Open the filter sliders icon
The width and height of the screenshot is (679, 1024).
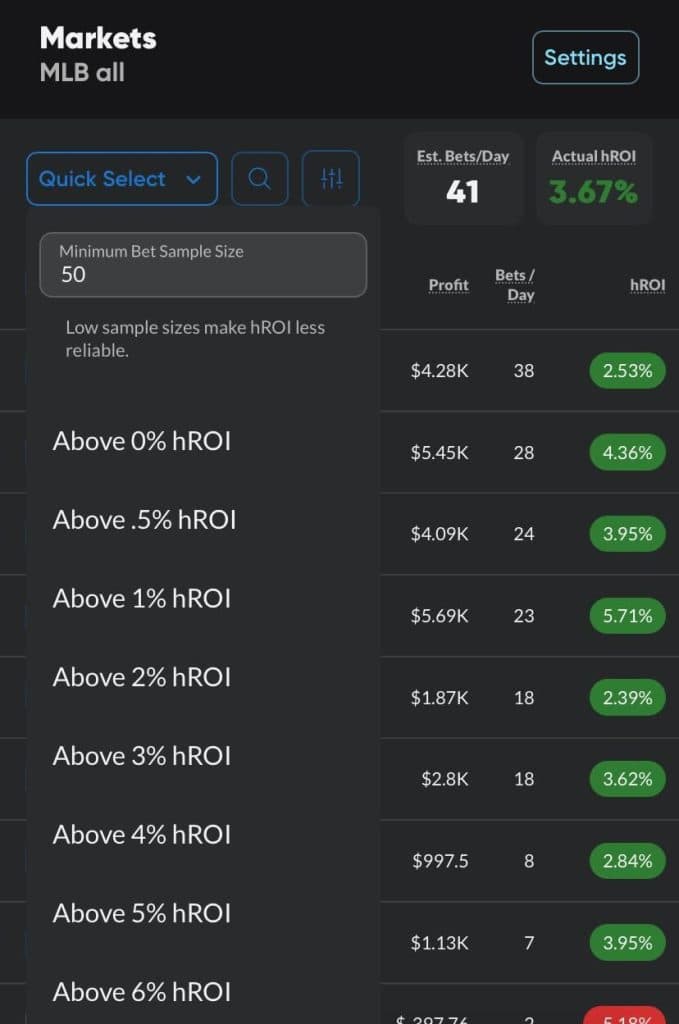coord(331,179)
